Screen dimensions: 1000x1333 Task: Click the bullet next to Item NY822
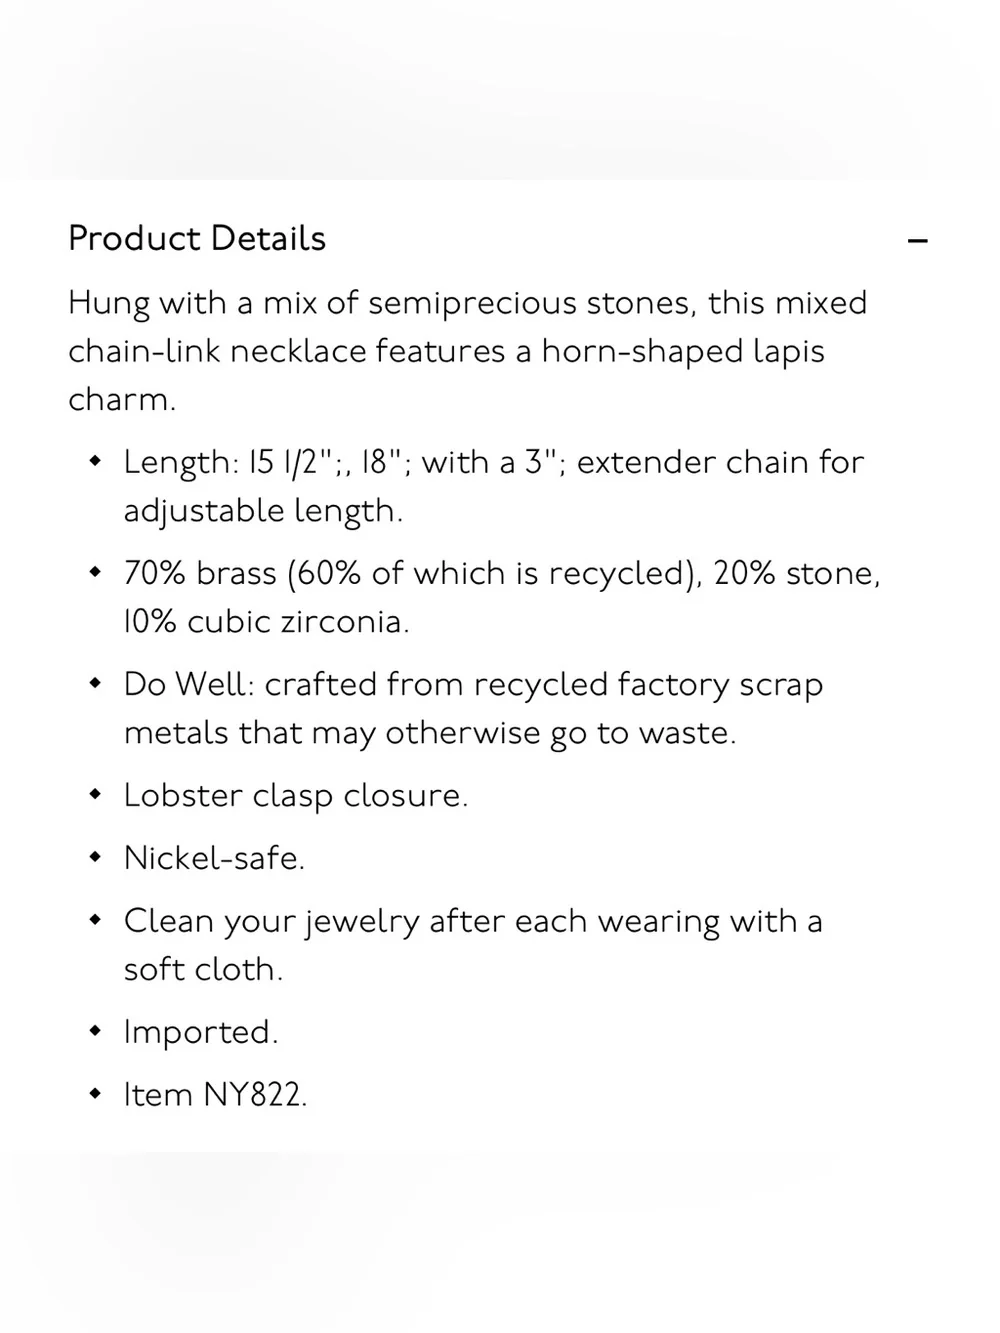[95, 1095]
